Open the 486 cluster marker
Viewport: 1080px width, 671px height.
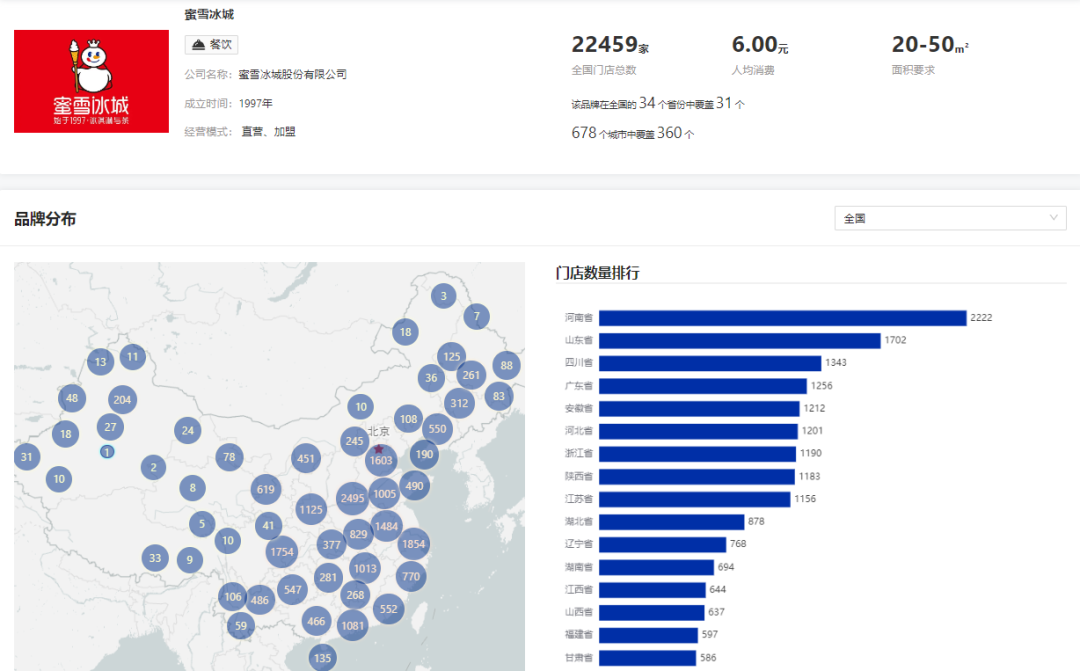pos(260,600)
